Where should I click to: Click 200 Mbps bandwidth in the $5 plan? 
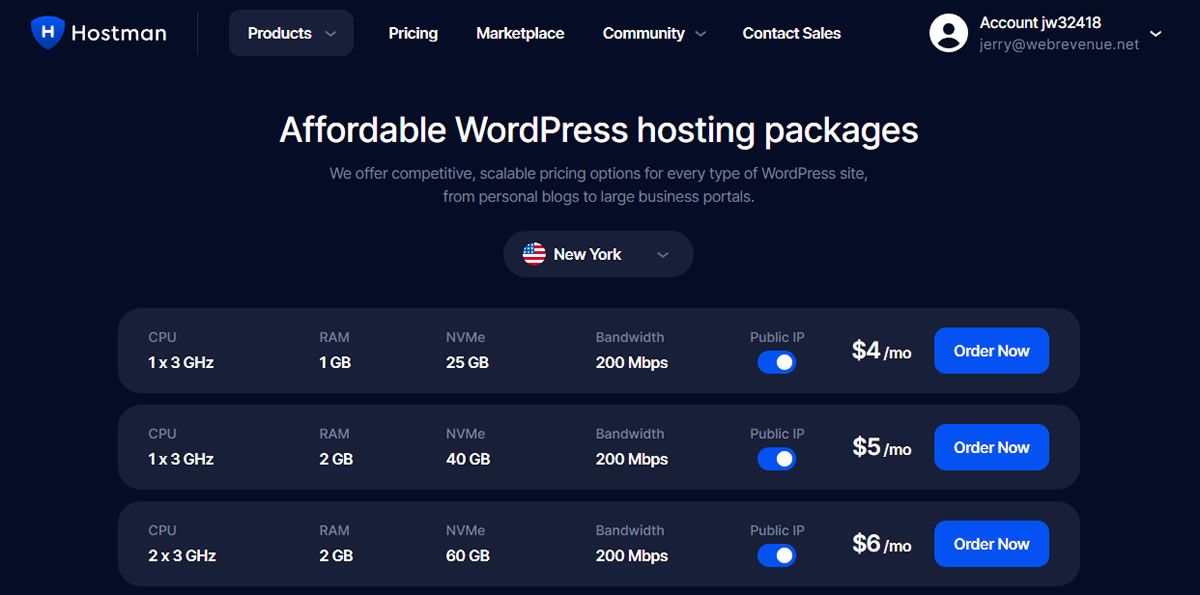pos(632,459)
